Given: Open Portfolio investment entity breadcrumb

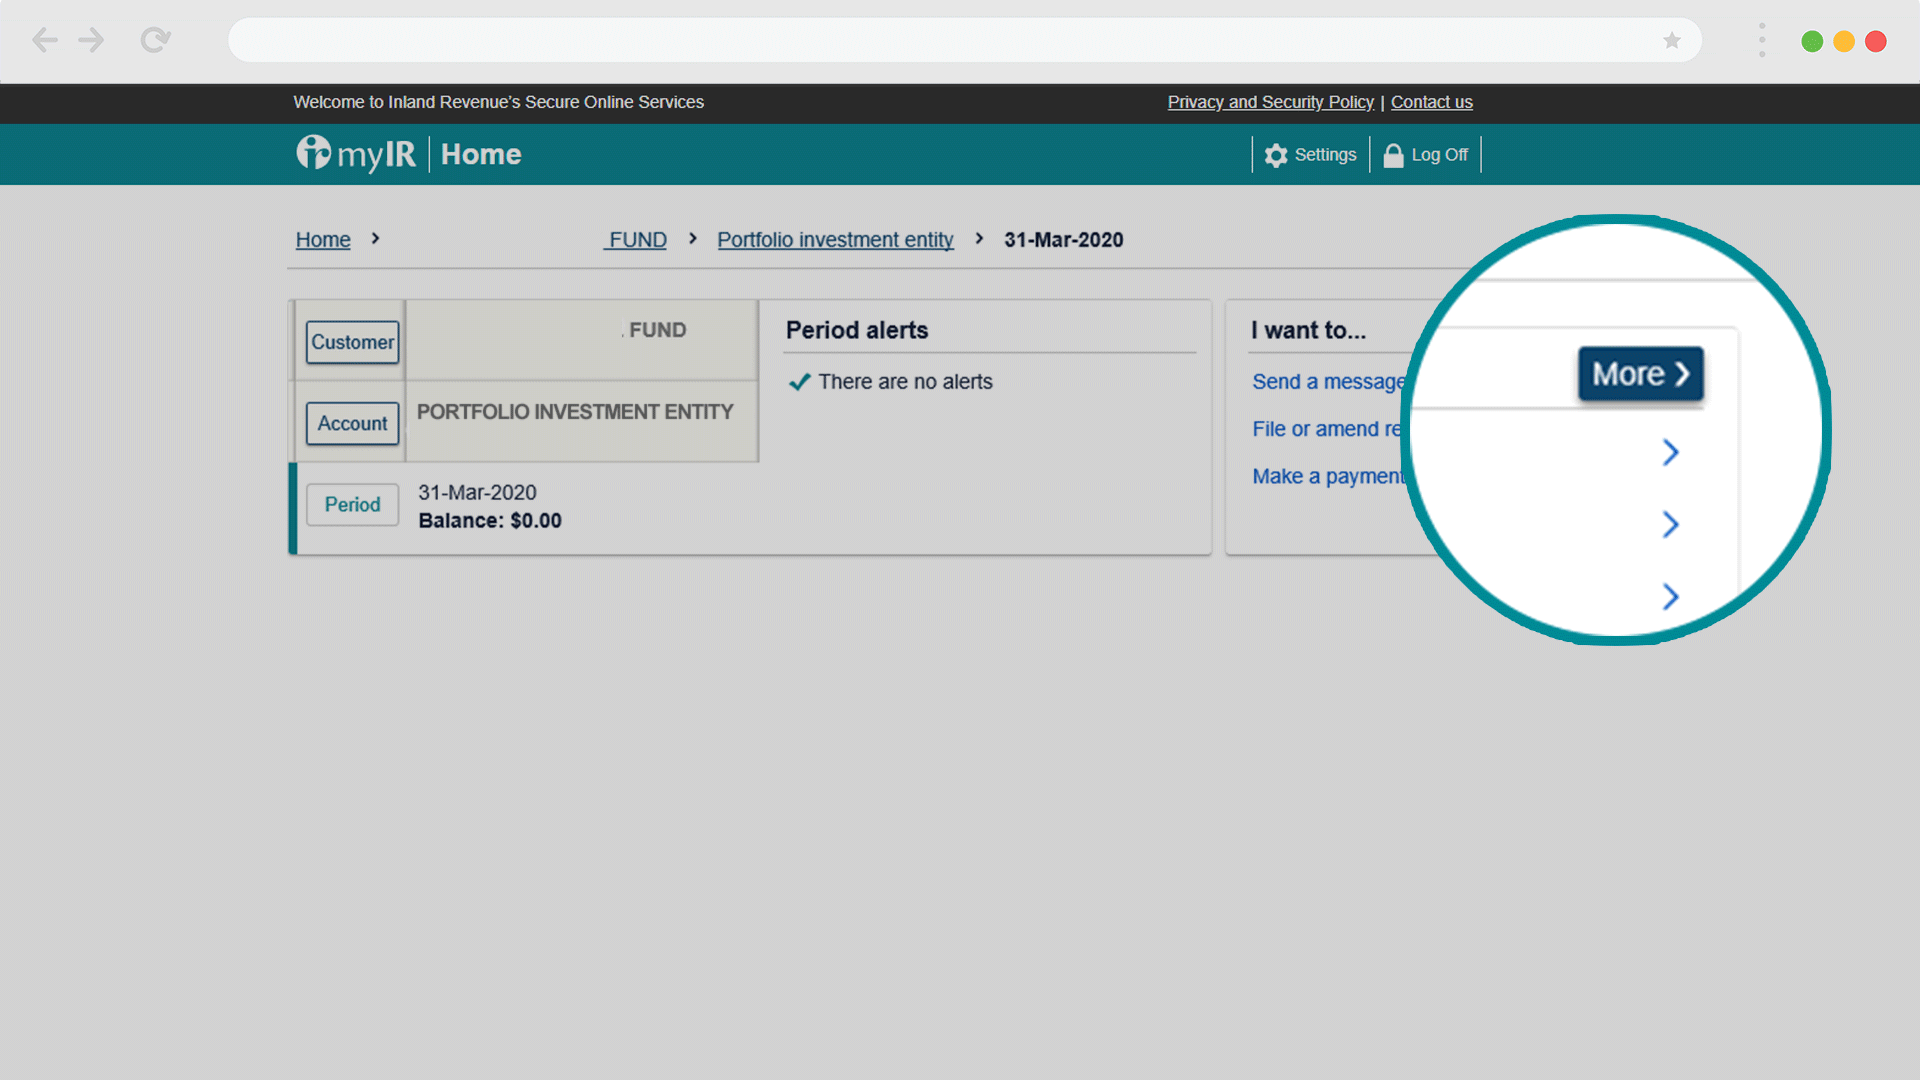Looking at the screenshot, I should (835, 240).
